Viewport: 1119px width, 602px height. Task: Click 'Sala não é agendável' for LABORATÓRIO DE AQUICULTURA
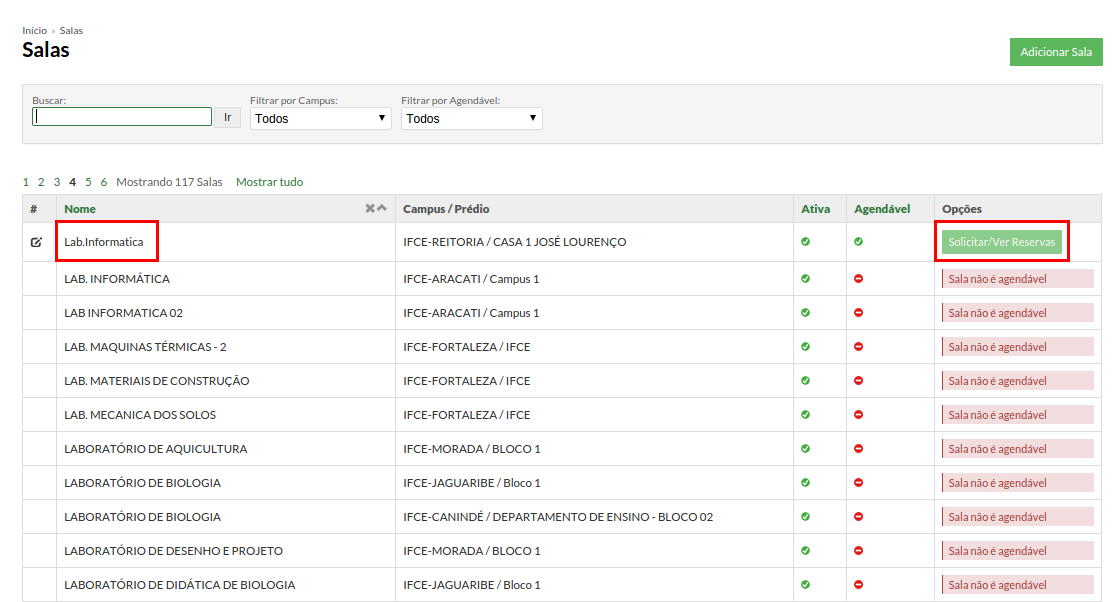pos(1018,449)
